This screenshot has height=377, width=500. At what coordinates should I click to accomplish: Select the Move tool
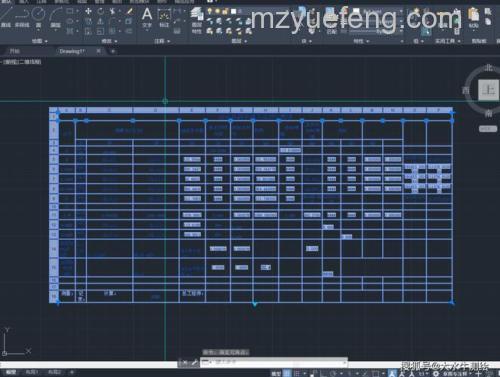88,11
